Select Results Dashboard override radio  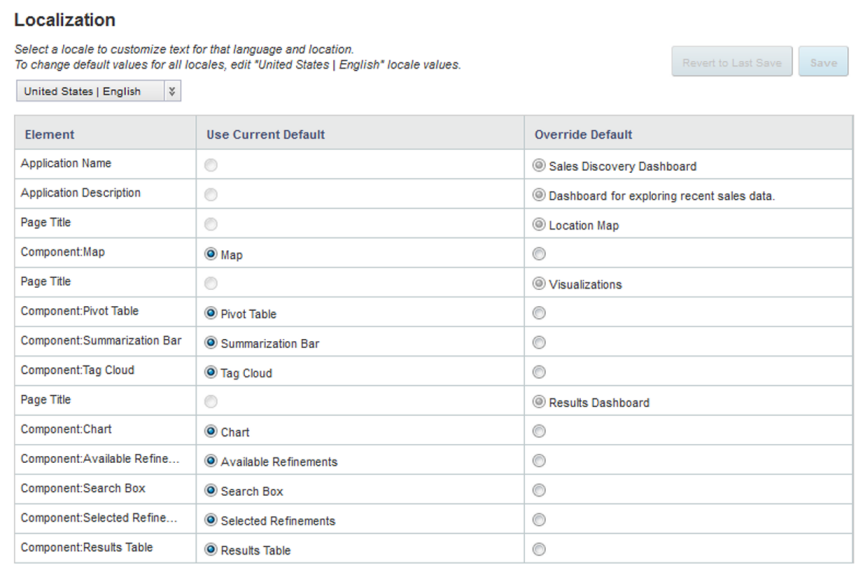[540, 402]
